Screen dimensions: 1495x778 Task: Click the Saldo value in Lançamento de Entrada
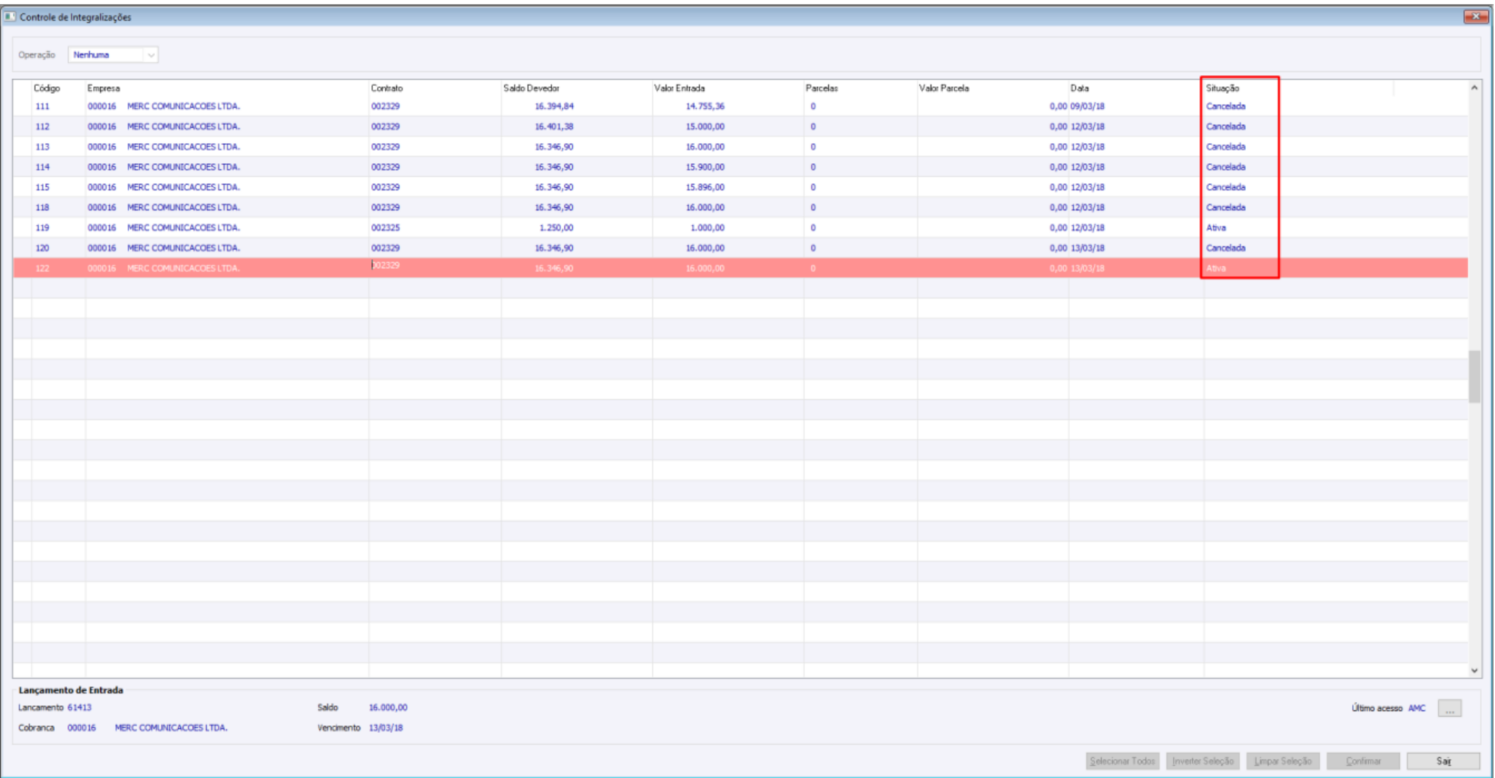click(388, 707)
